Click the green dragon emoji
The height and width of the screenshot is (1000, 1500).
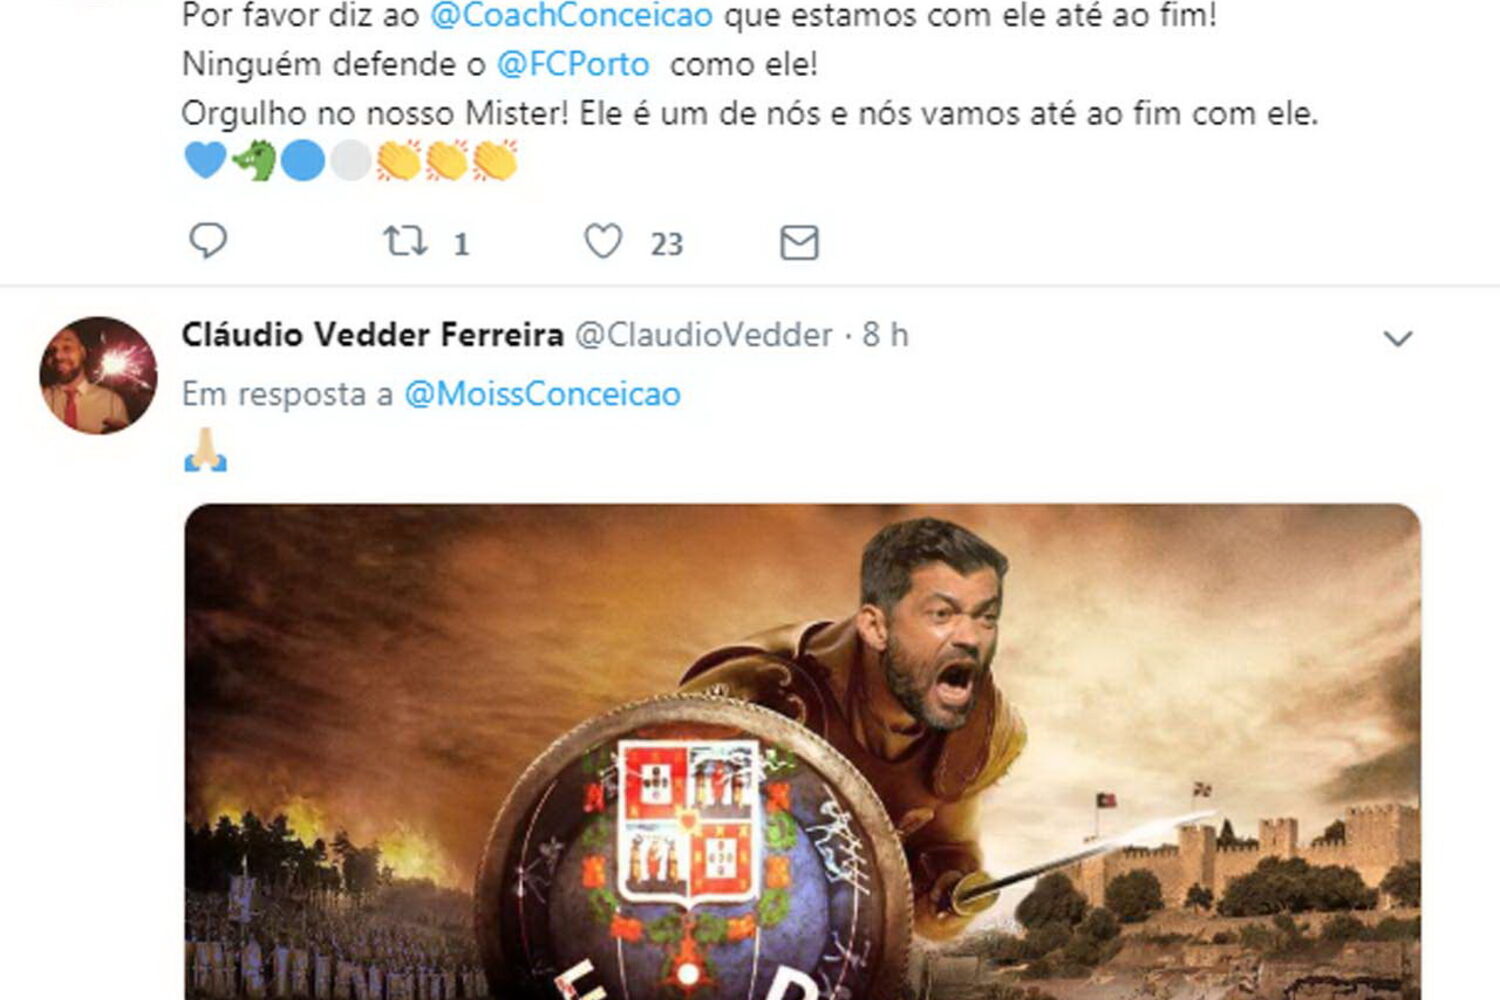[254, 160]
